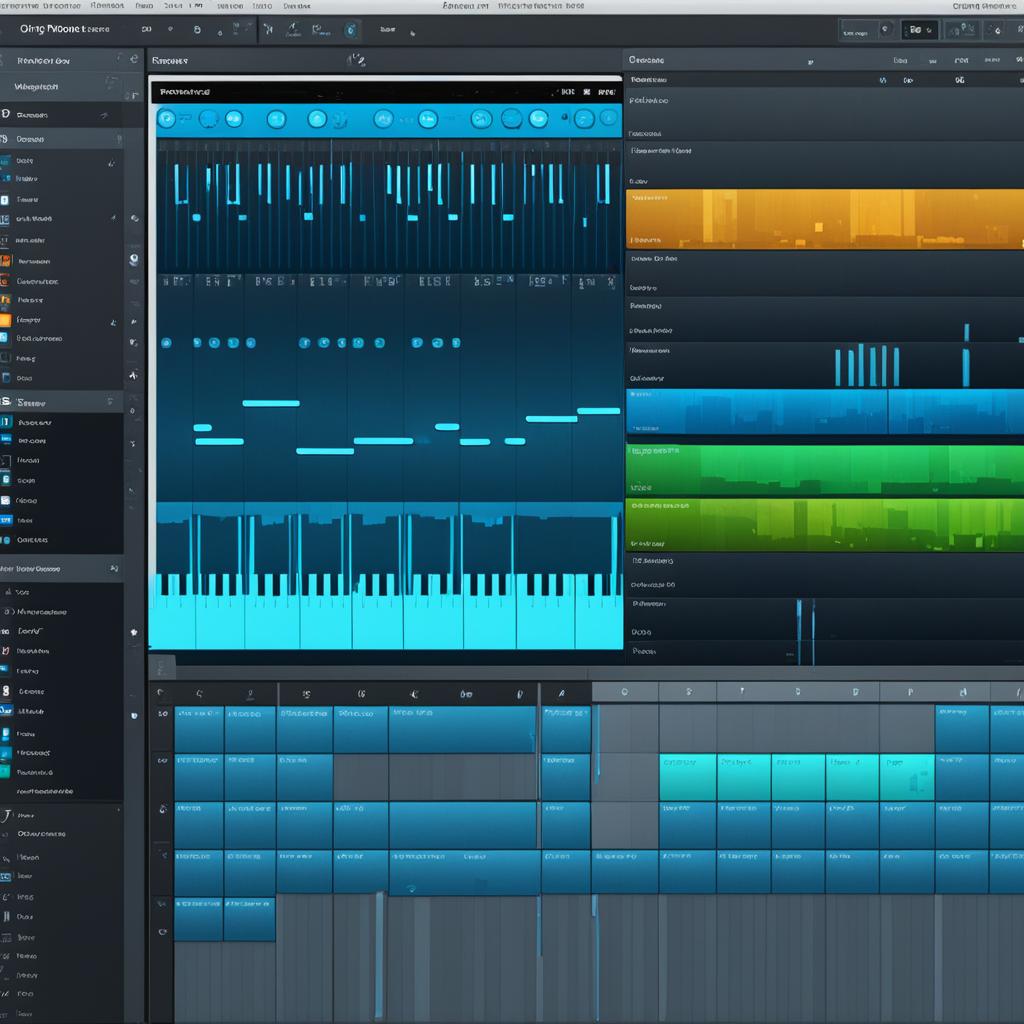Open the right track panel header title
The image size is (1024, 1024).
click(x=647, y=60)
